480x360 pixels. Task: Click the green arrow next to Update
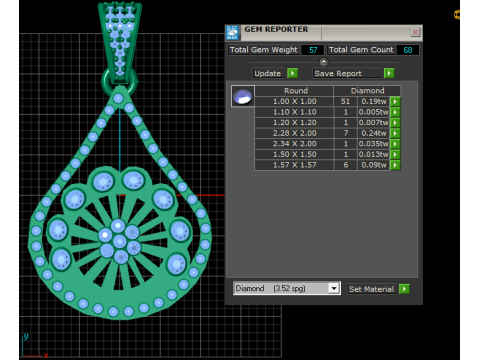tap(292, 73)
